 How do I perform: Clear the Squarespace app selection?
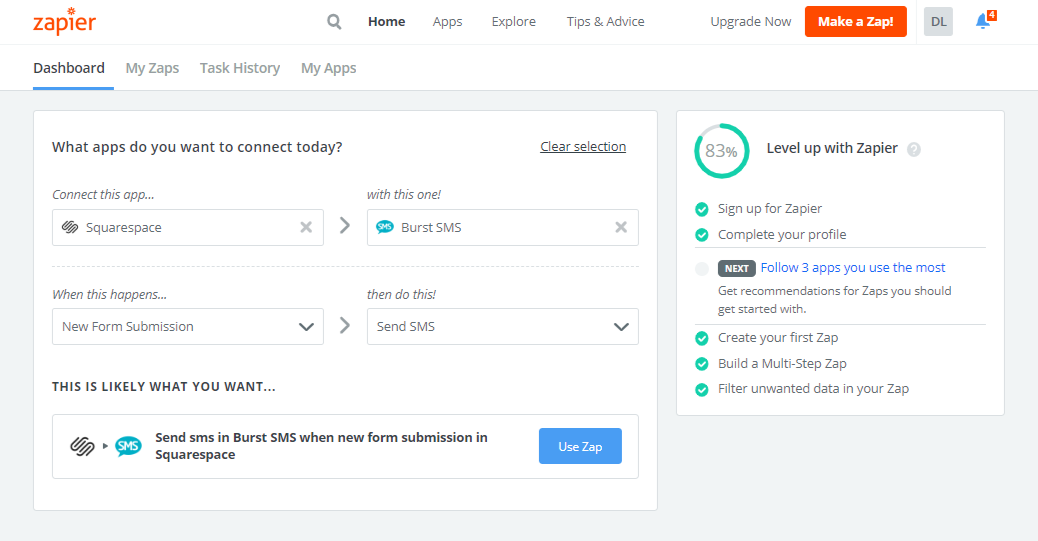(x=306, y=227)
